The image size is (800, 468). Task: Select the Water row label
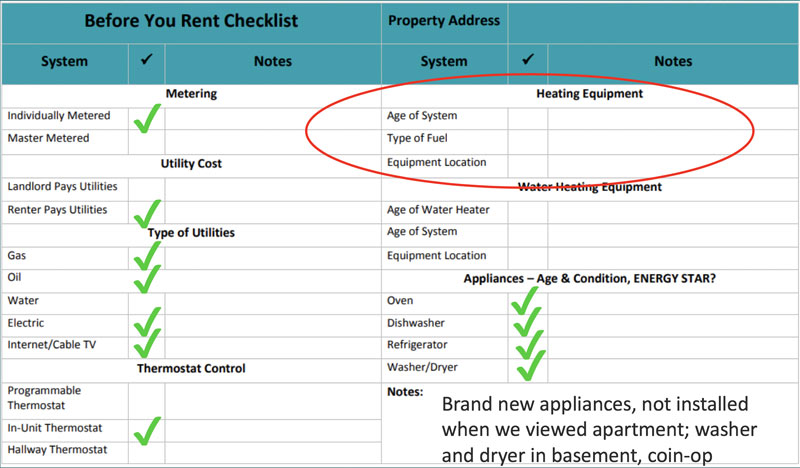coord(23,301)
